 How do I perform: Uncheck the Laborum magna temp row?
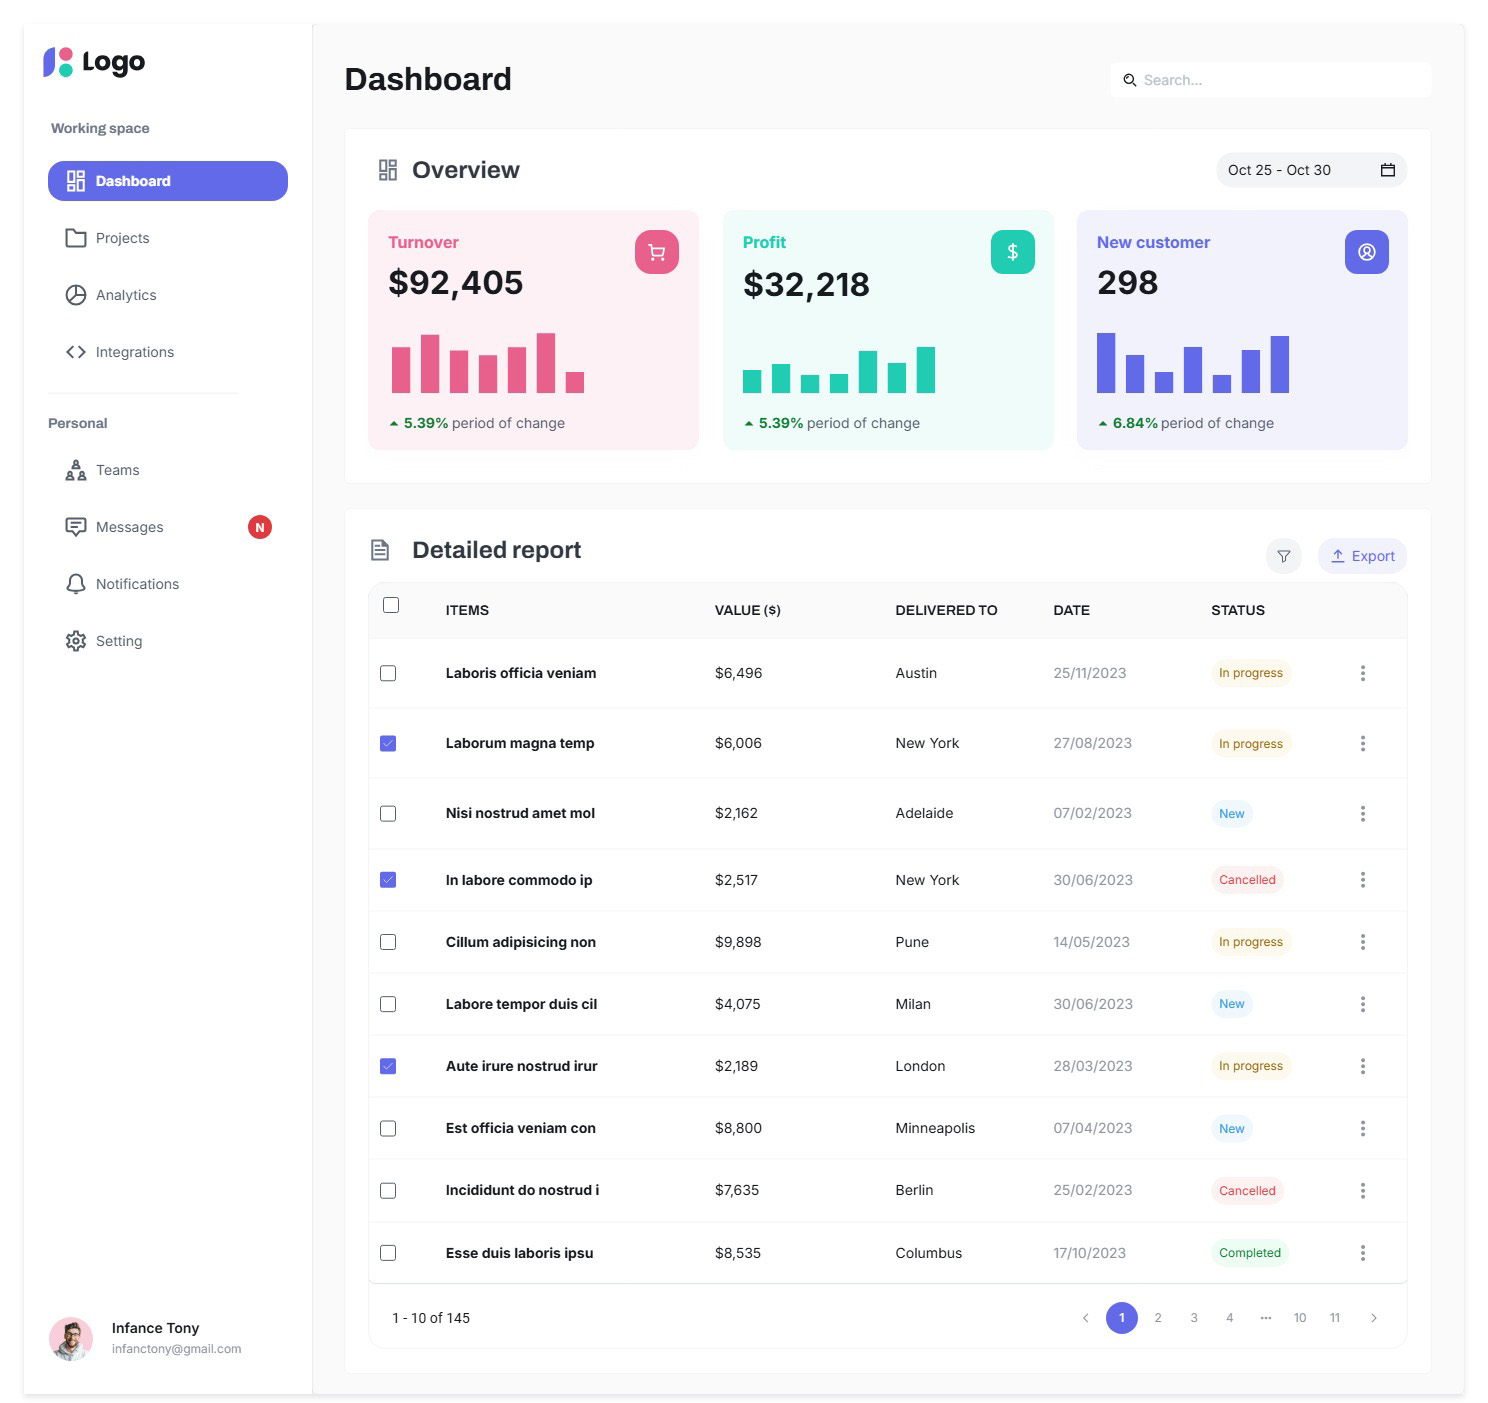tap(388, 743)
